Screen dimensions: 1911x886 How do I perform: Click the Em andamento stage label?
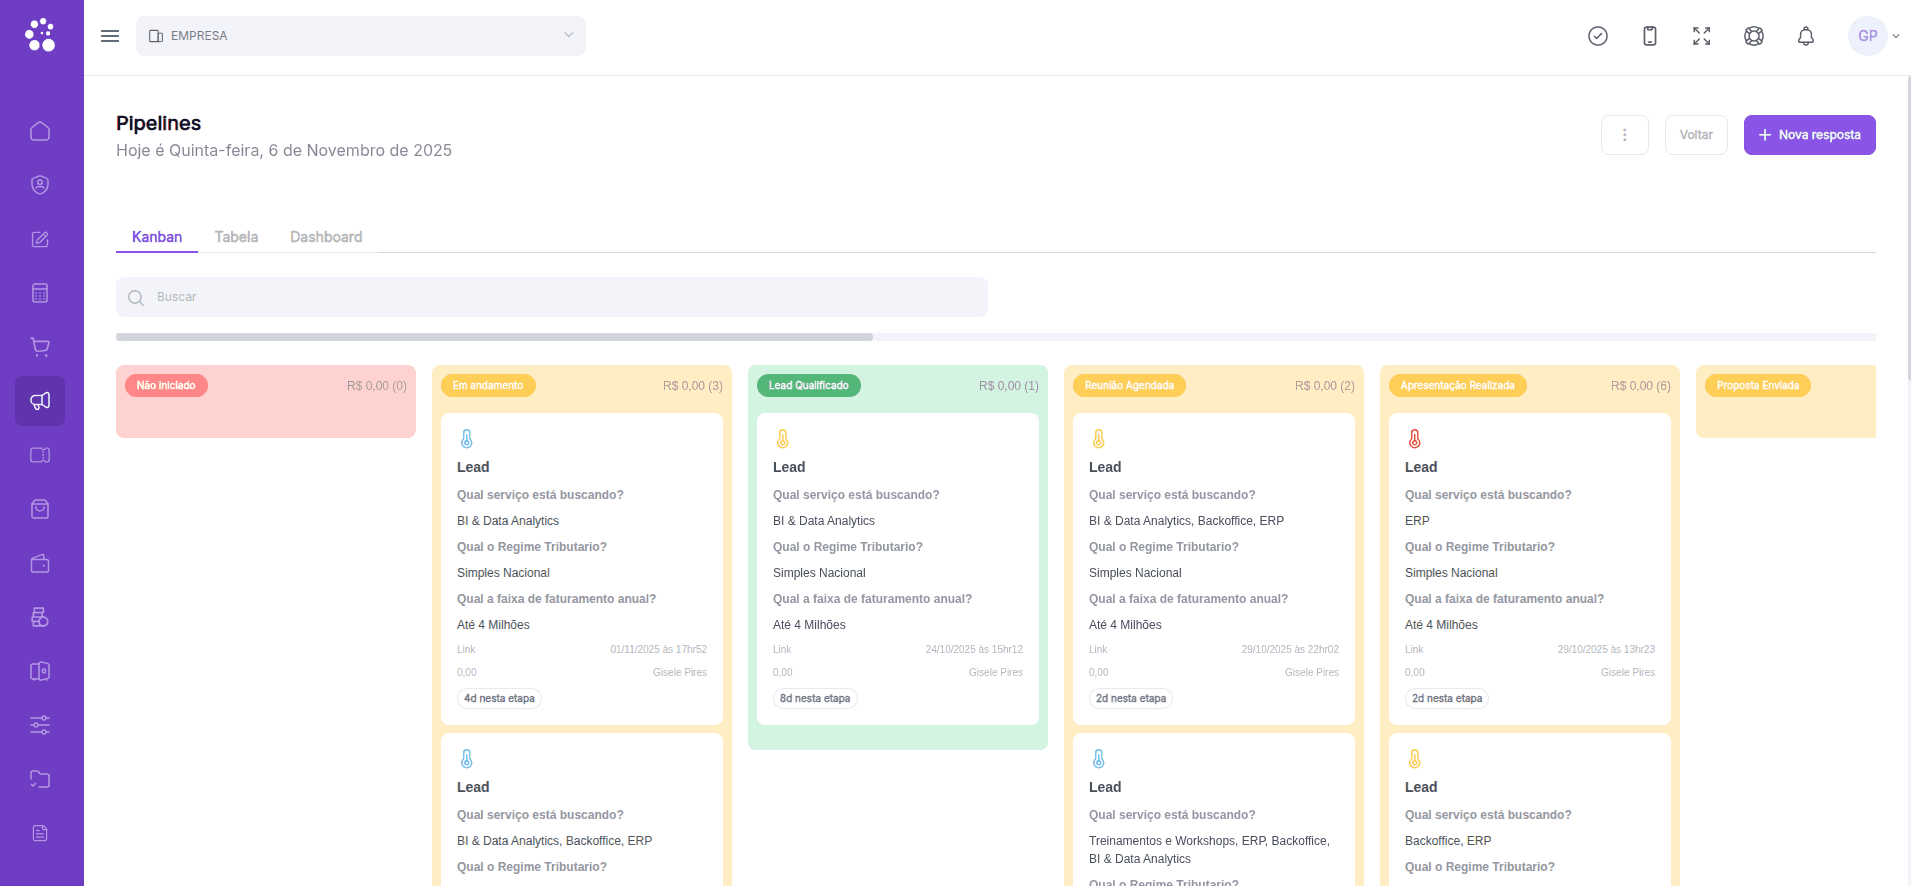coord(488,386)
